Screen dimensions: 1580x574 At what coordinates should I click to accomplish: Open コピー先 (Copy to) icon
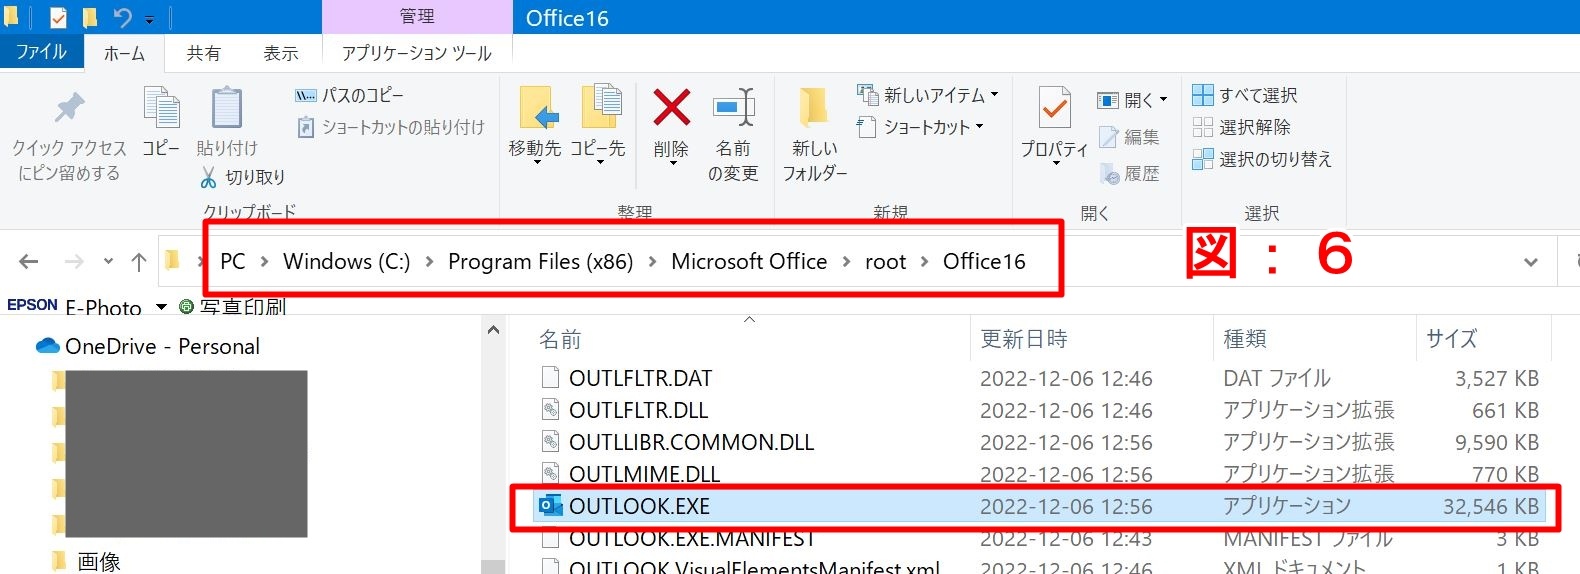click(601, 108)
